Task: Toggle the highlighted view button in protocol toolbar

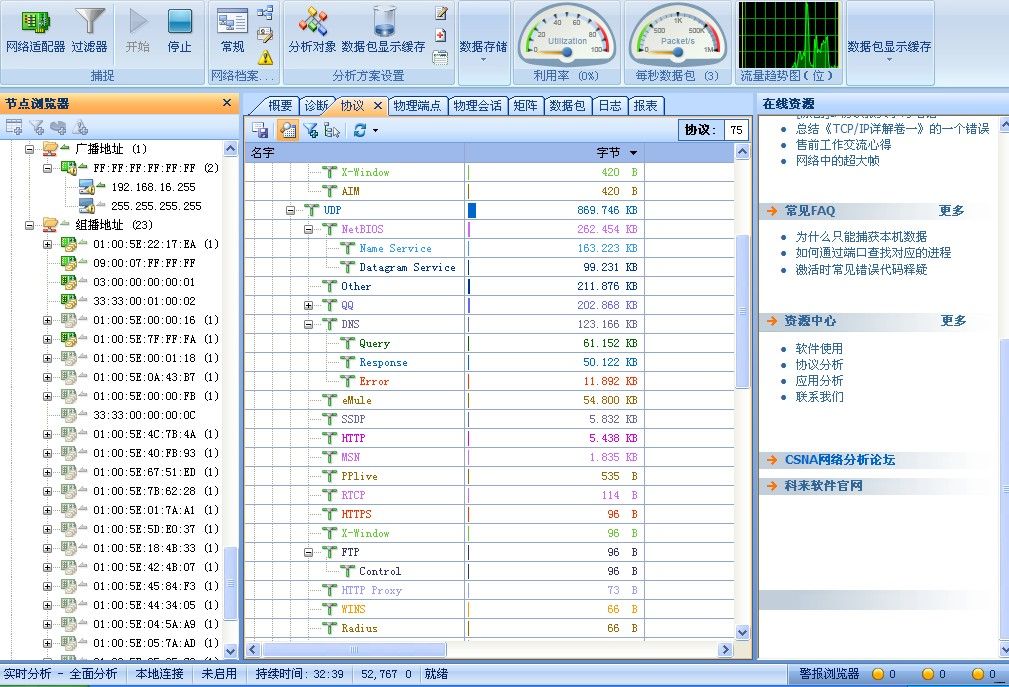Action: [x=287, y=130]
